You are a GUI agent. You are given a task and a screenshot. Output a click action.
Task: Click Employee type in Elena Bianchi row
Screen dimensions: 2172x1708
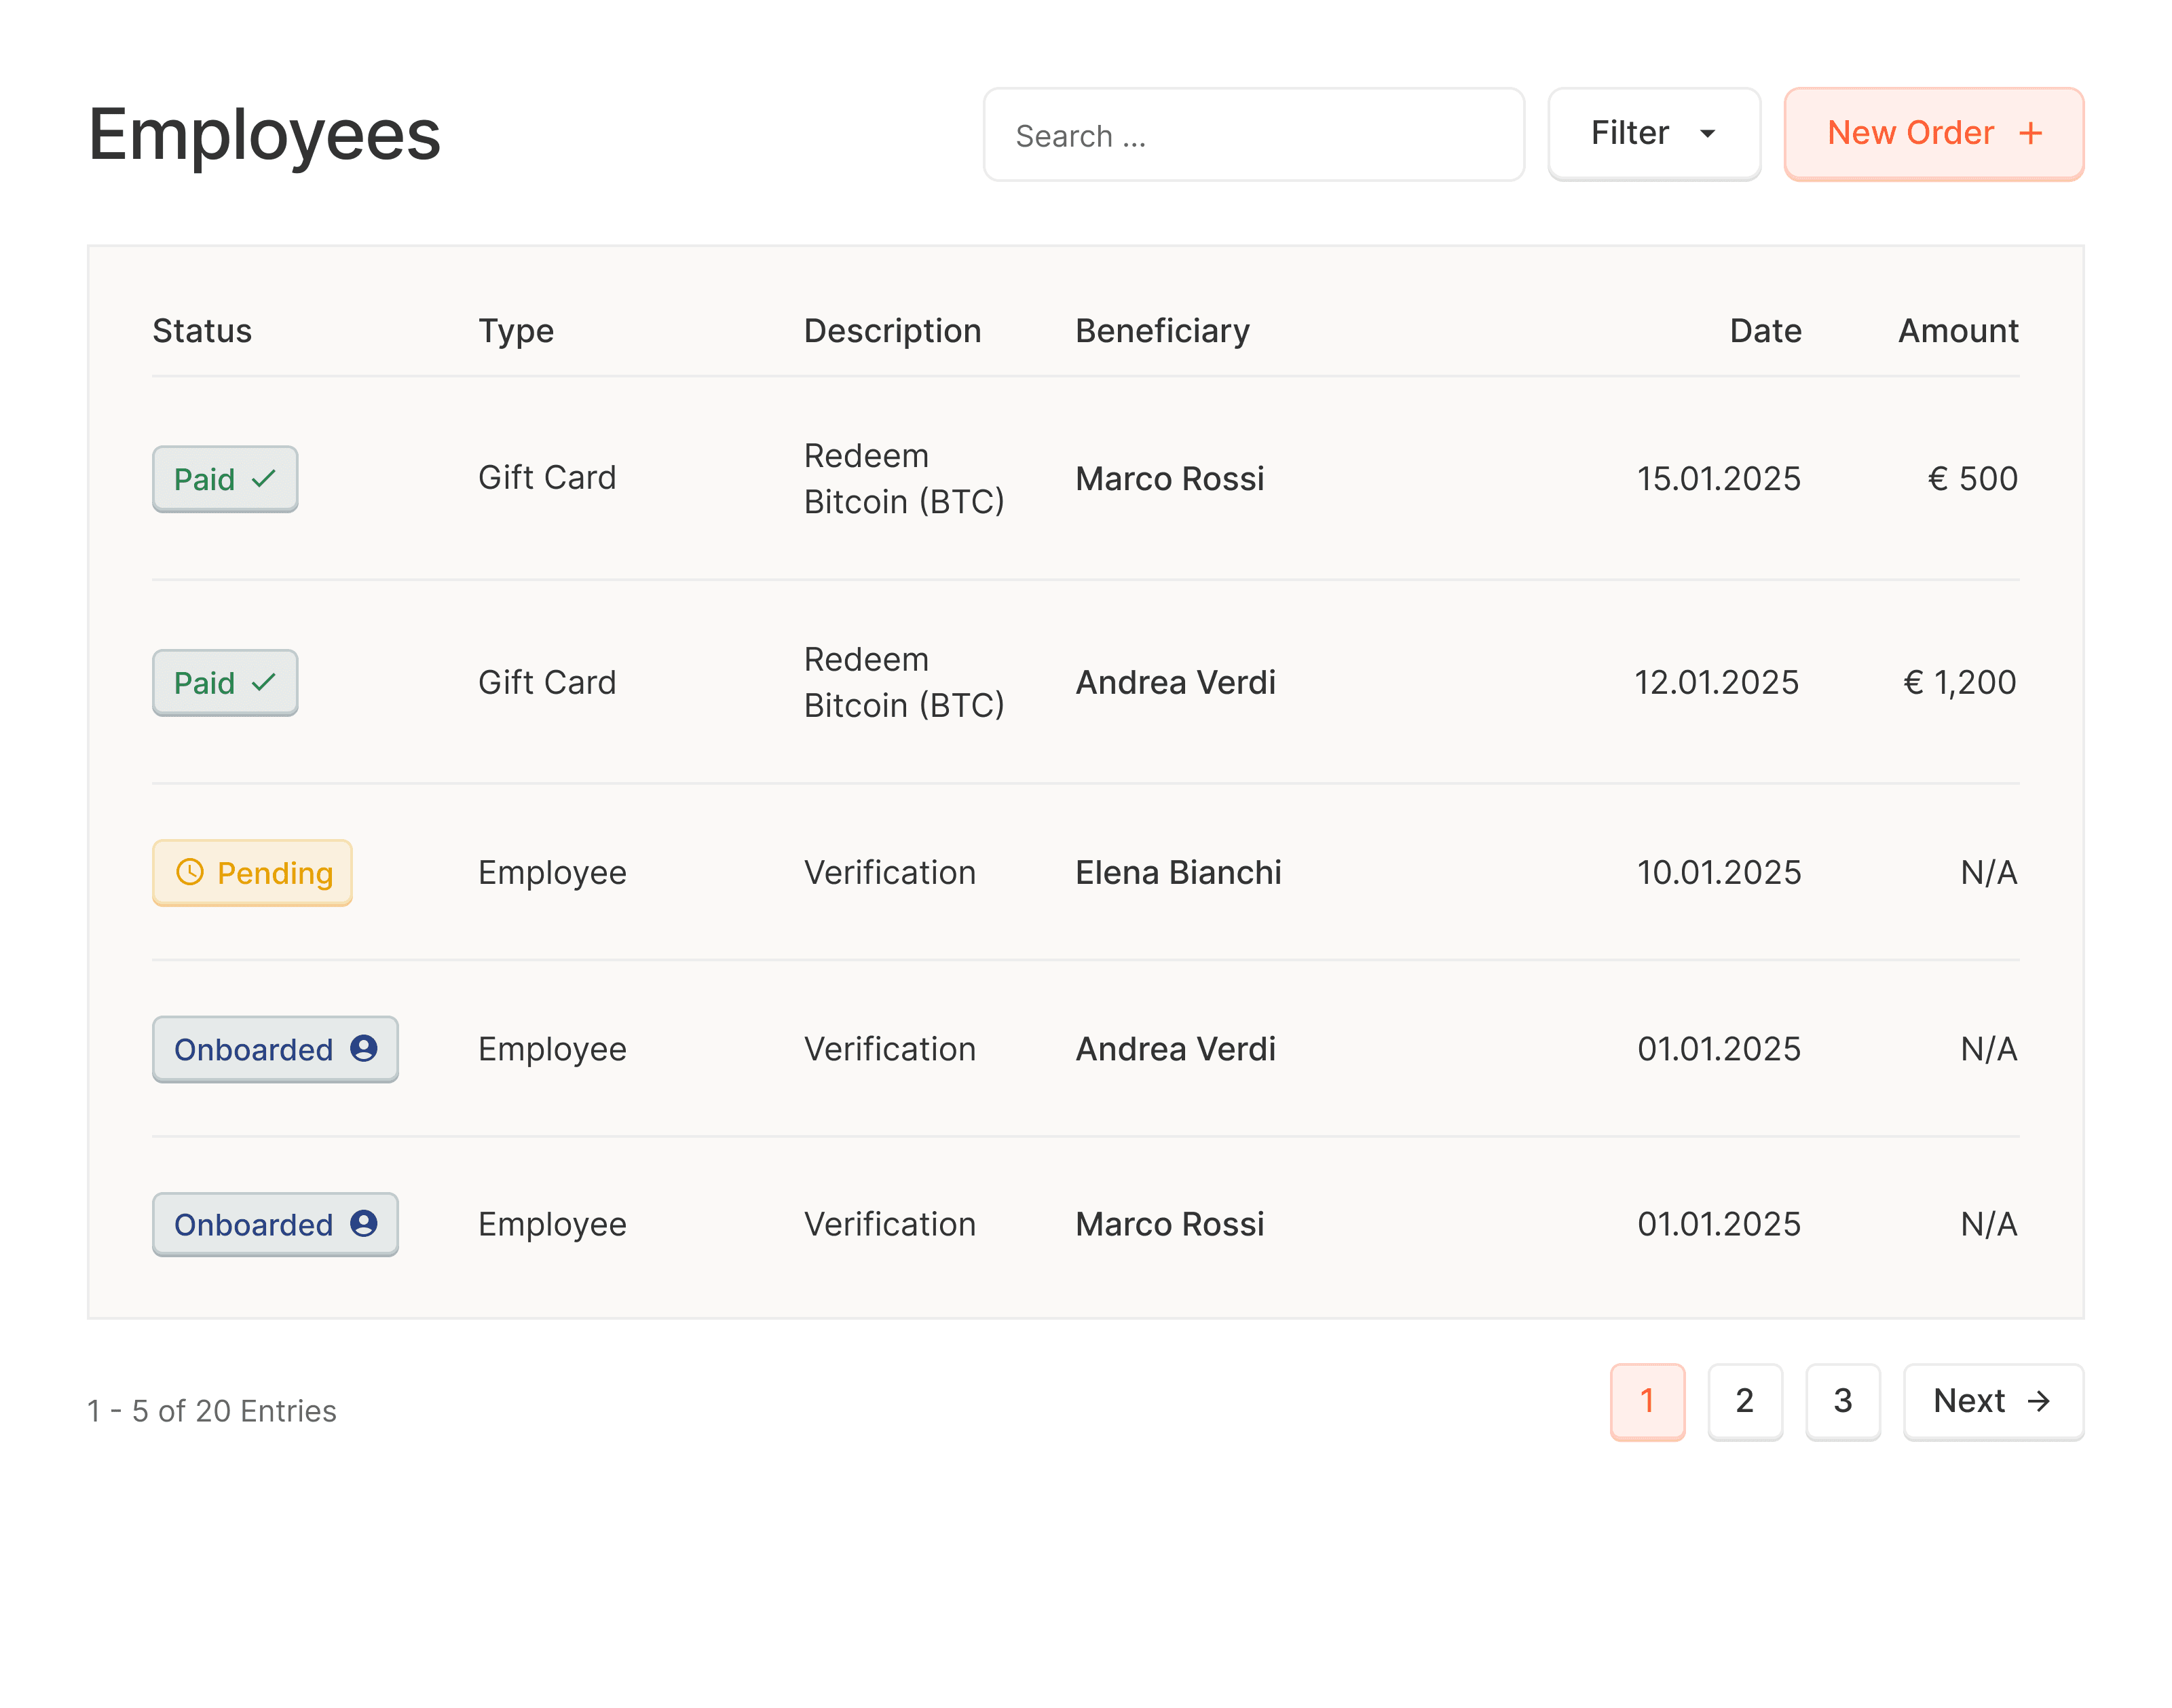coord(552,873)
